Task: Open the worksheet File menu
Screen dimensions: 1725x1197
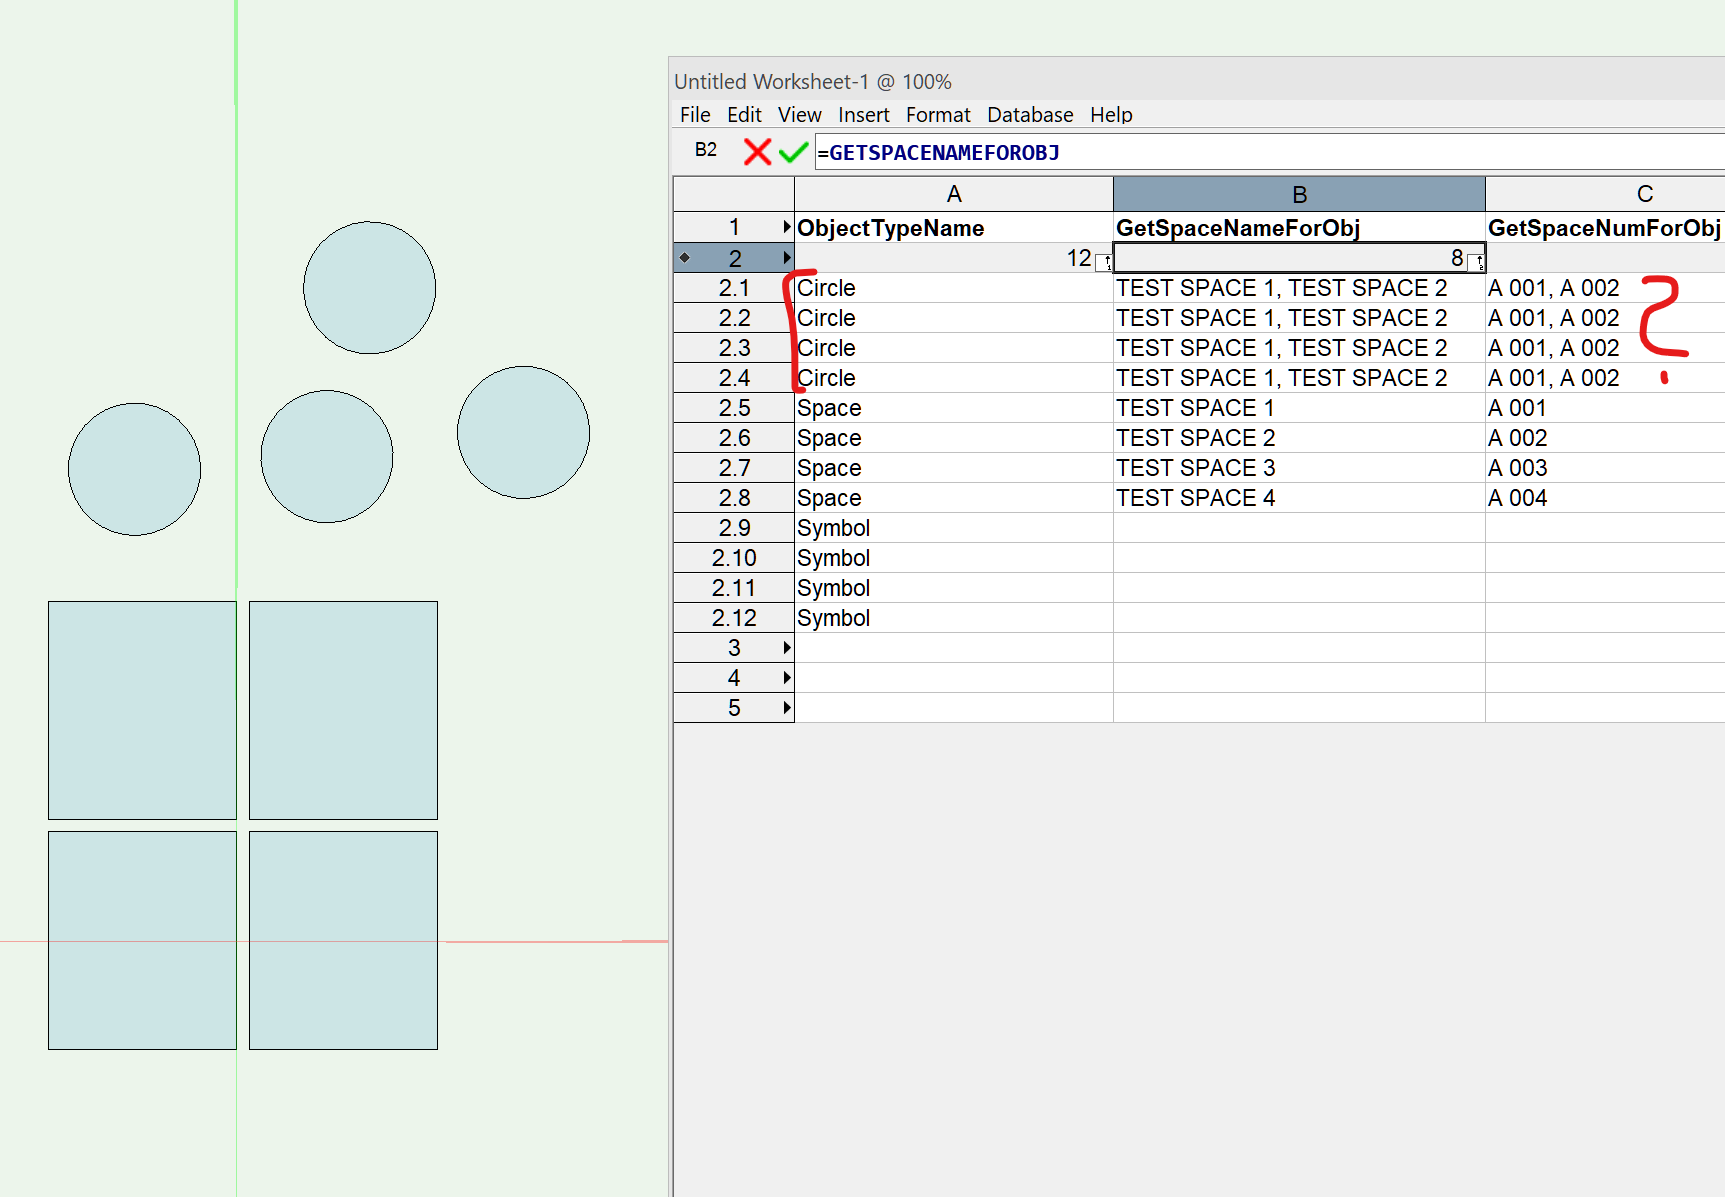Action: coord(694,115)
